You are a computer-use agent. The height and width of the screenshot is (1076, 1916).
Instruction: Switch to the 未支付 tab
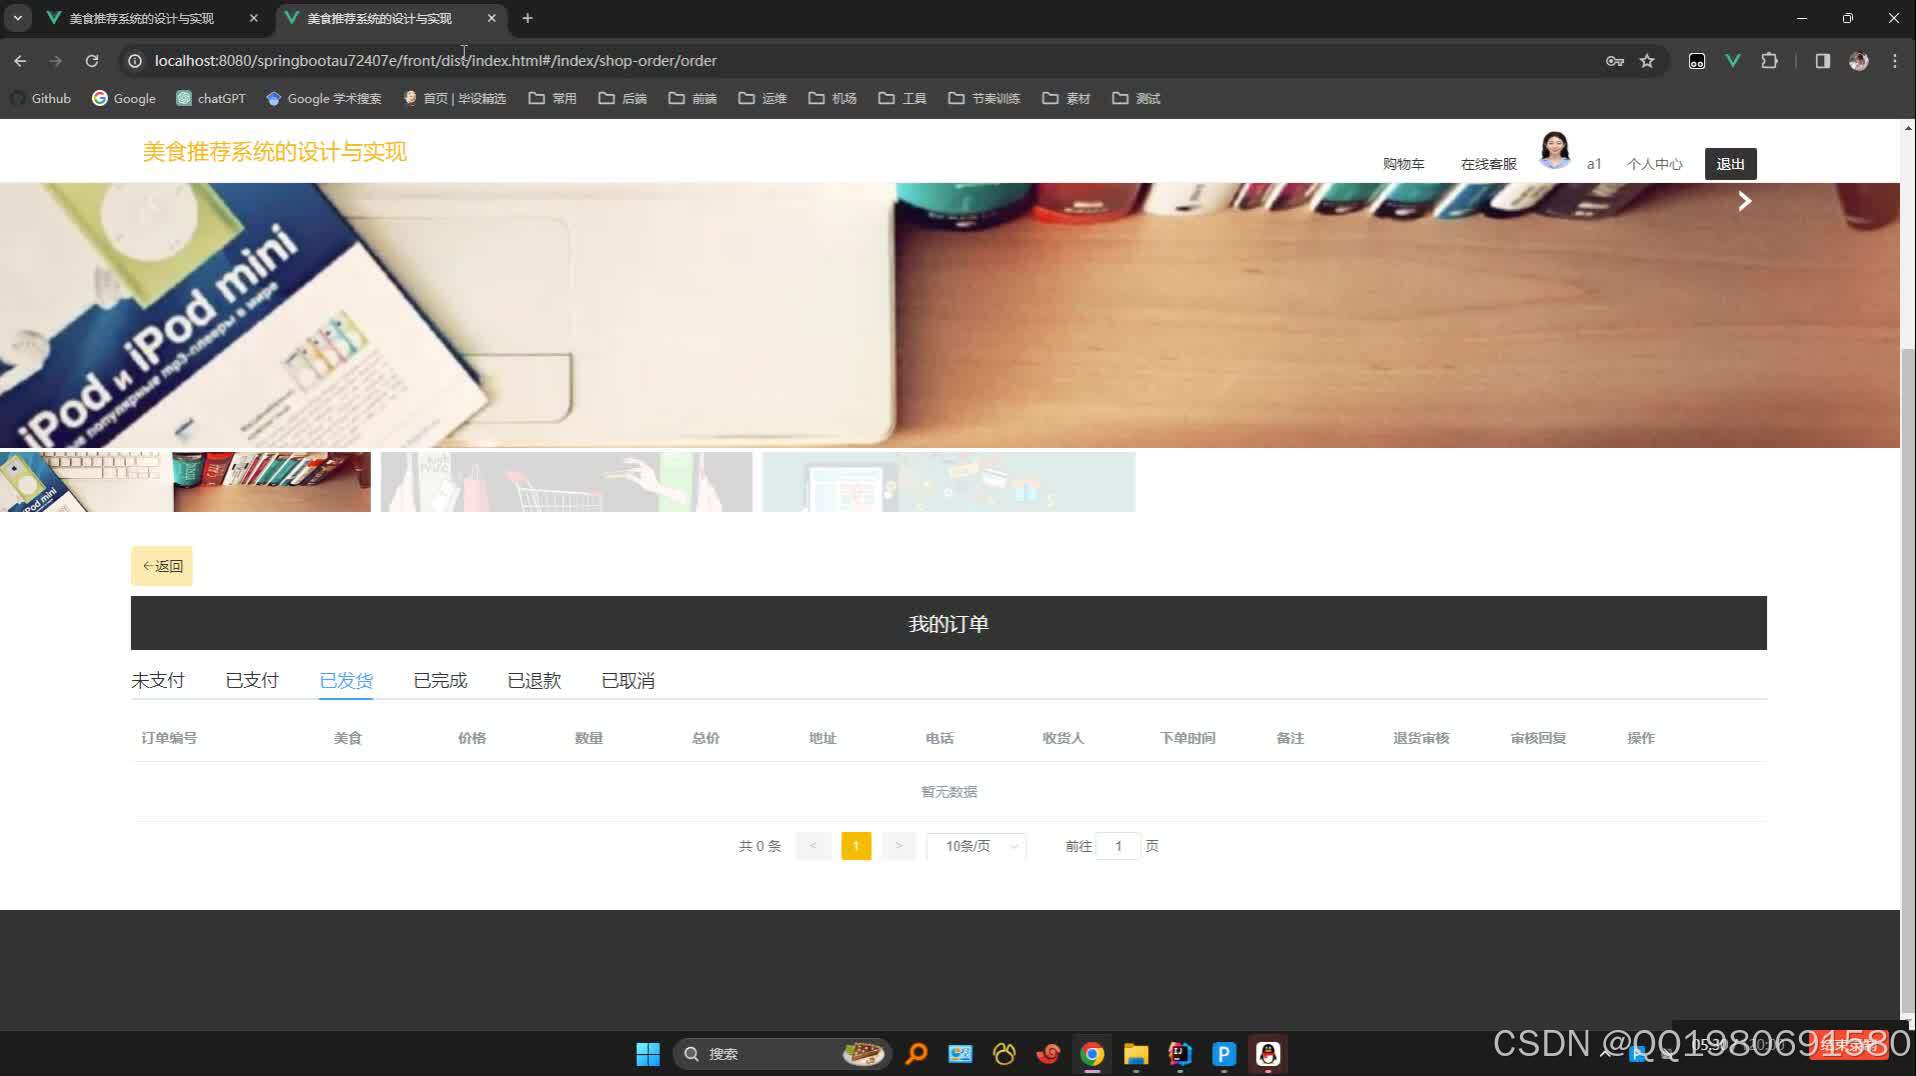pos(158,681)
